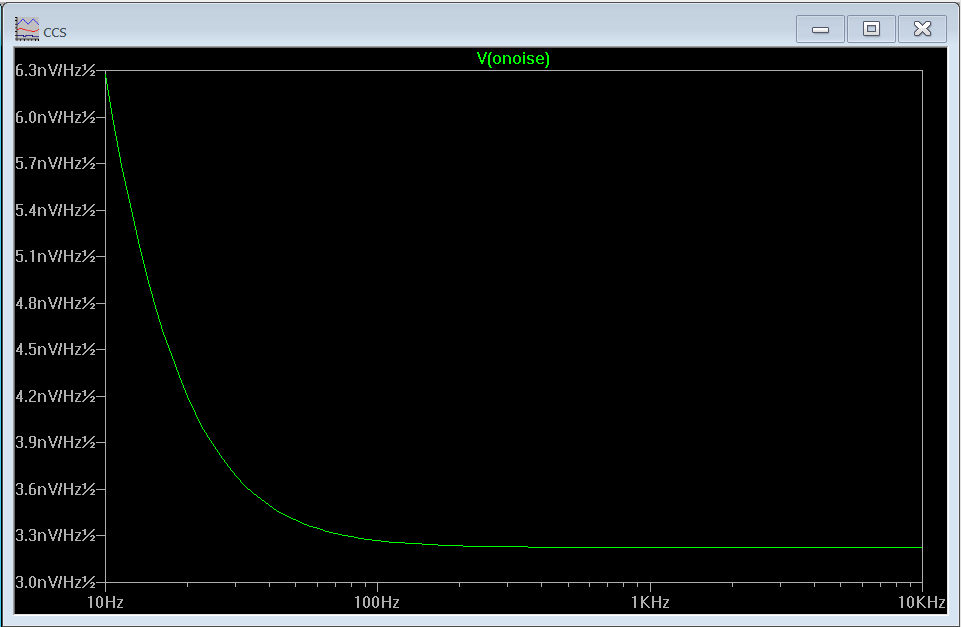Click the 4.2nV/Hz½ axis label

(x=56, y=396)
